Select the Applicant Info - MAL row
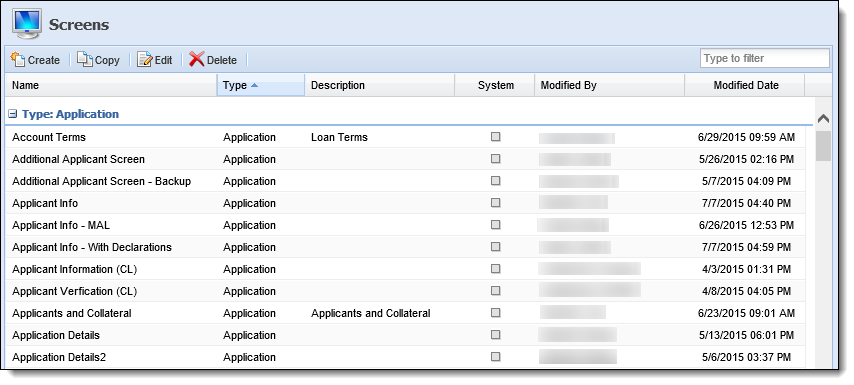The width and height of the screenshot is (854, 385). pyautogui.click(x=409, y=225)
